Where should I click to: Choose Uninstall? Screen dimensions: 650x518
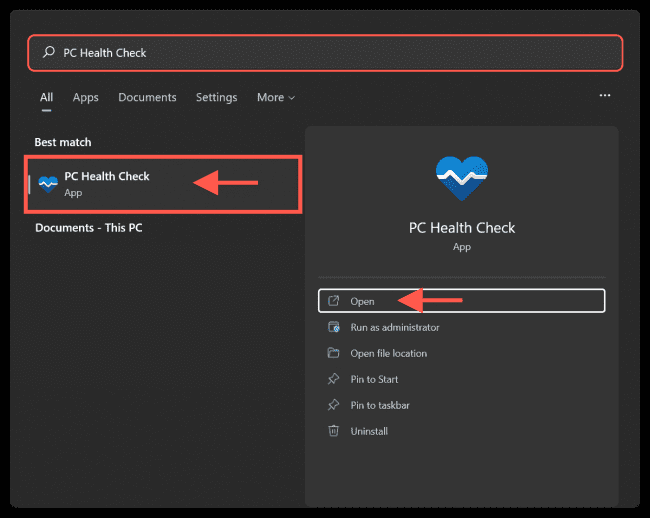461,431
